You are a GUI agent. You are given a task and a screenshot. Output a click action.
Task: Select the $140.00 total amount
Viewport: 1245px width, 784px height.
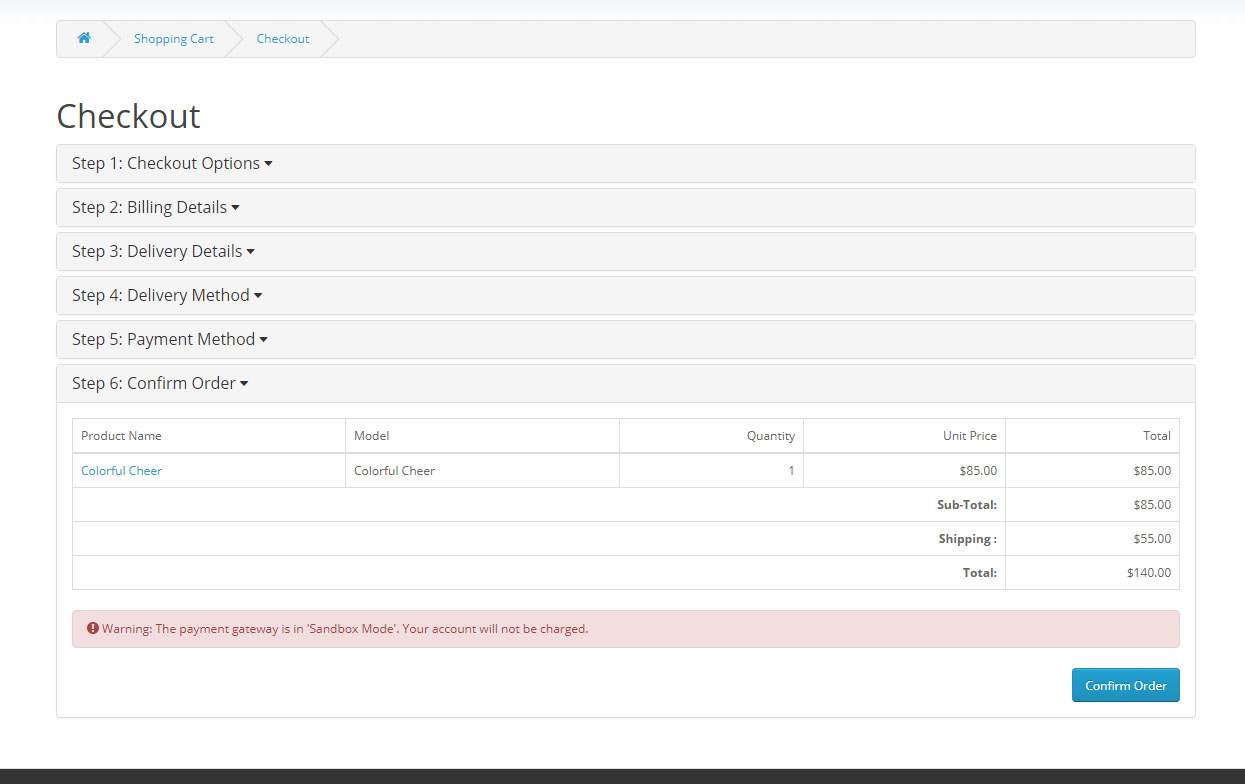(x=1149, y=573)
